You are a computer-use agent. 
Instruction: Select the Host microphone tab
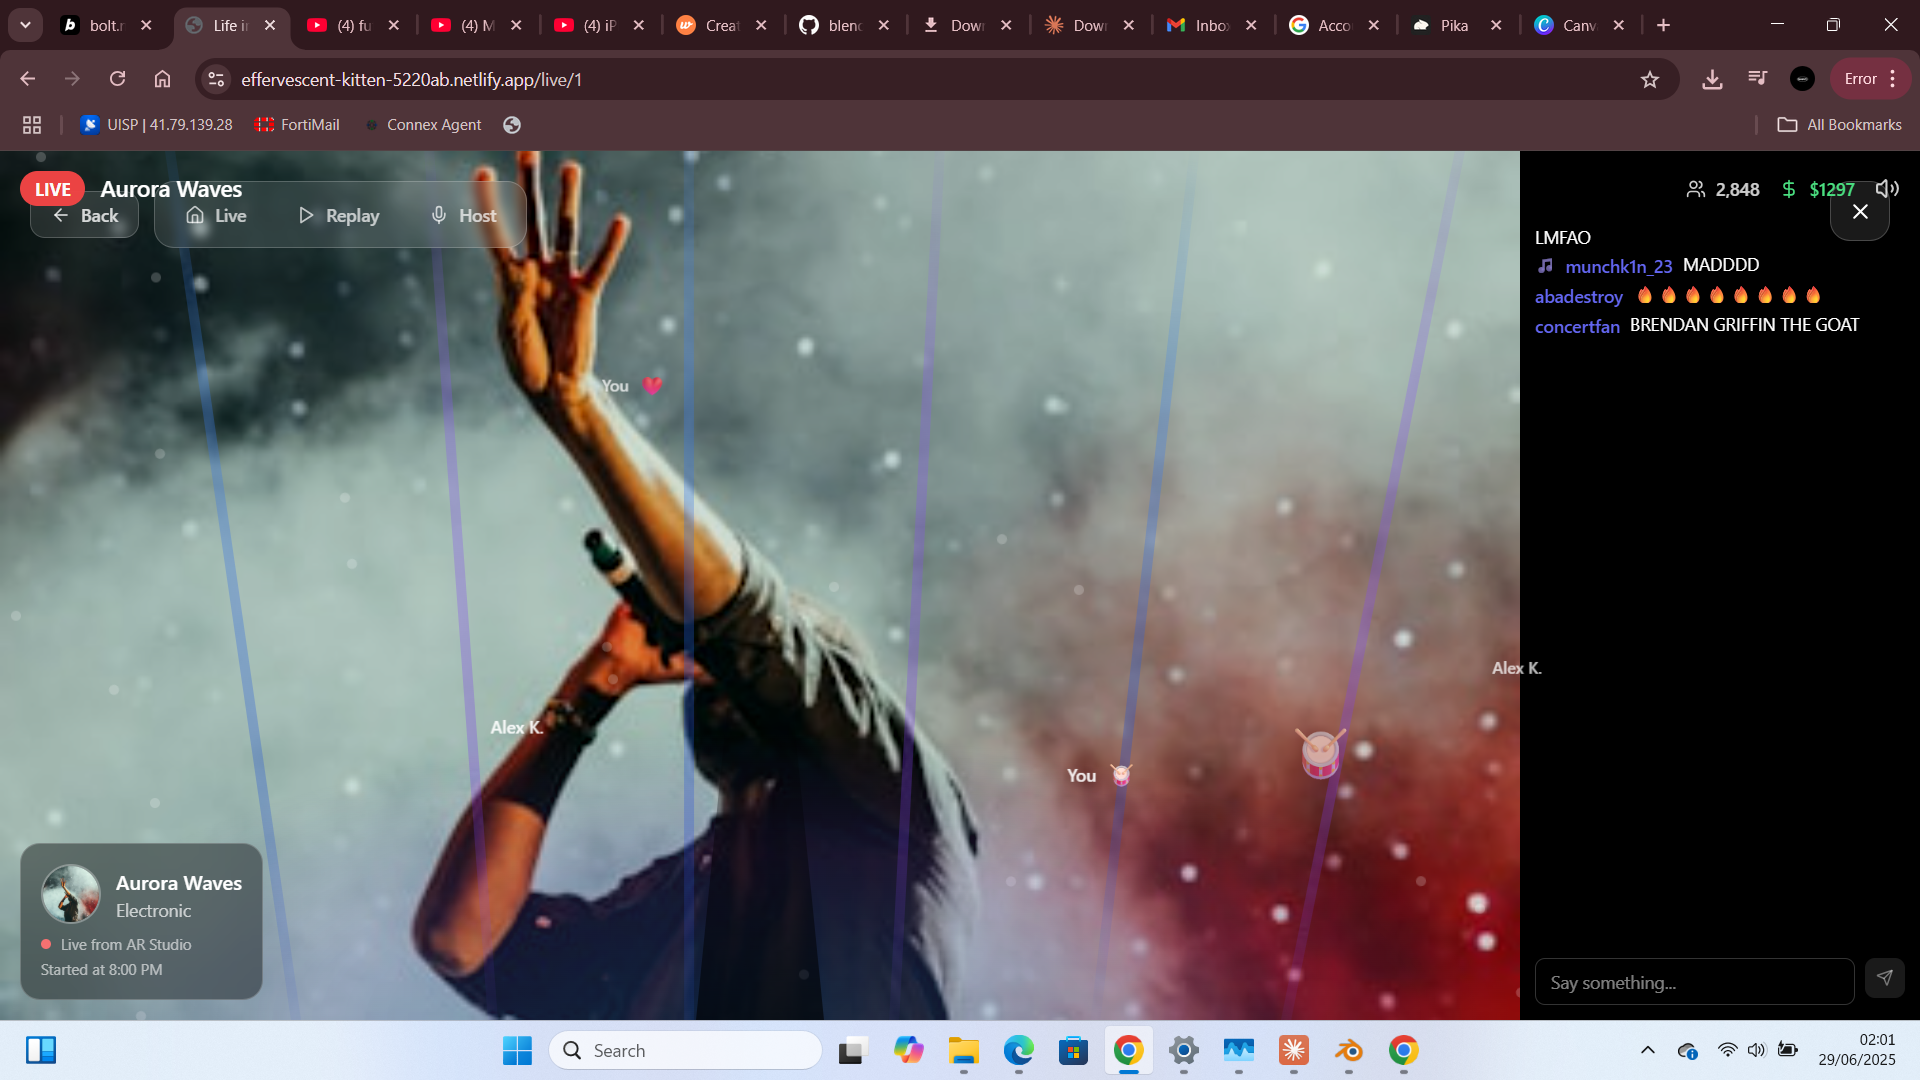point(463,216)
